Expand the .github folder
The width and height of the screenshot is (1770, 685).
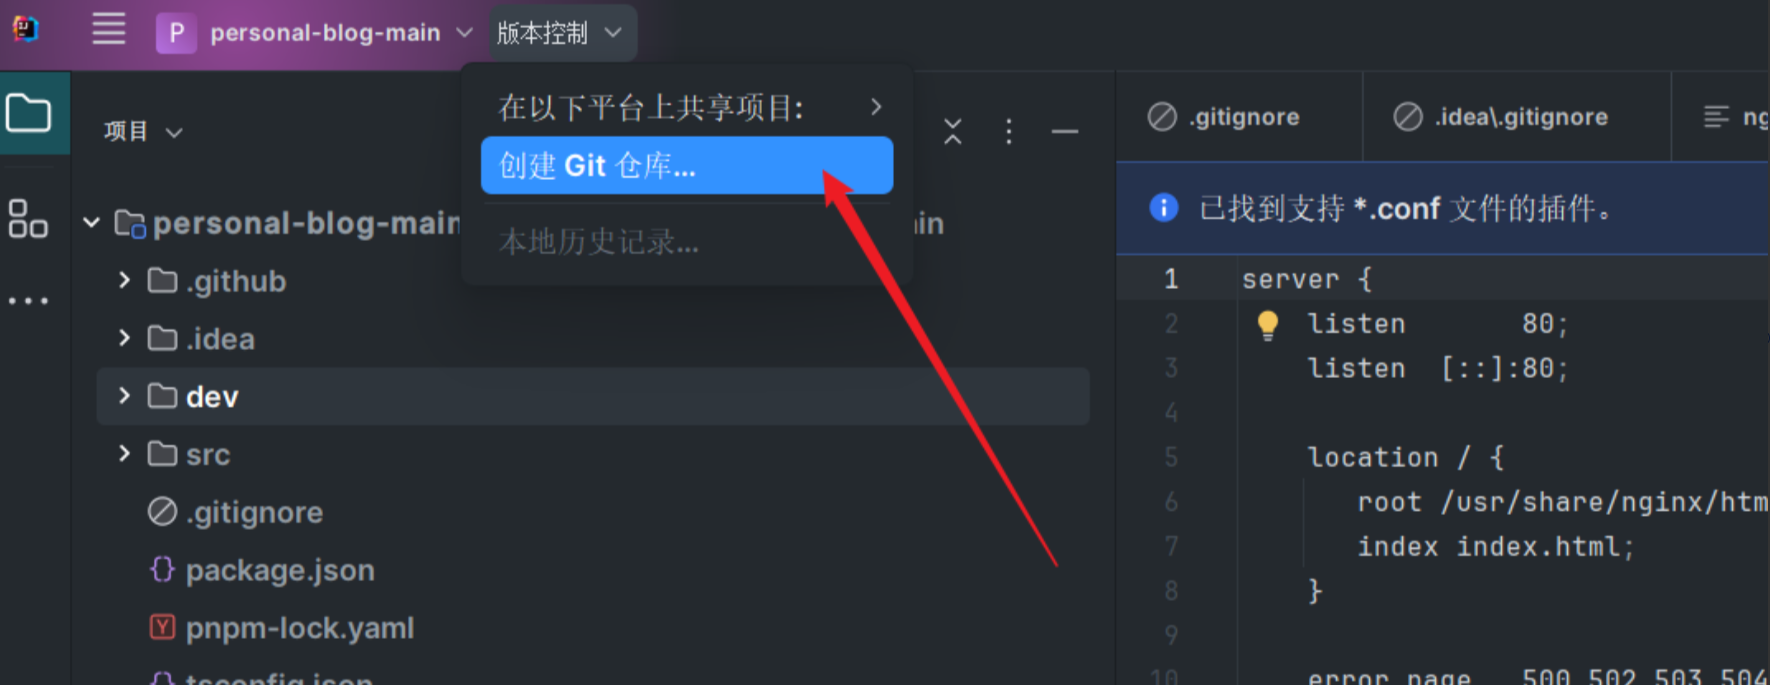pyautogui.click(x=124, y=280)
